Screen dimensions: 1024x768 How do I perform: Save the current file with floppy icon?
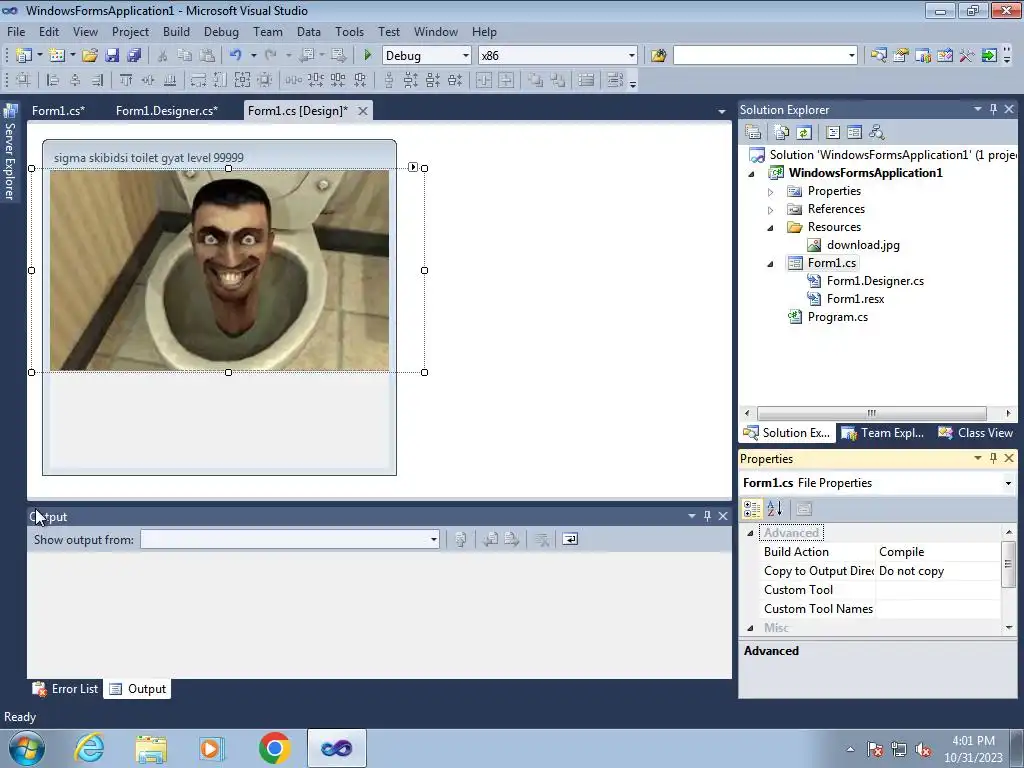click(x=112, y=56)
